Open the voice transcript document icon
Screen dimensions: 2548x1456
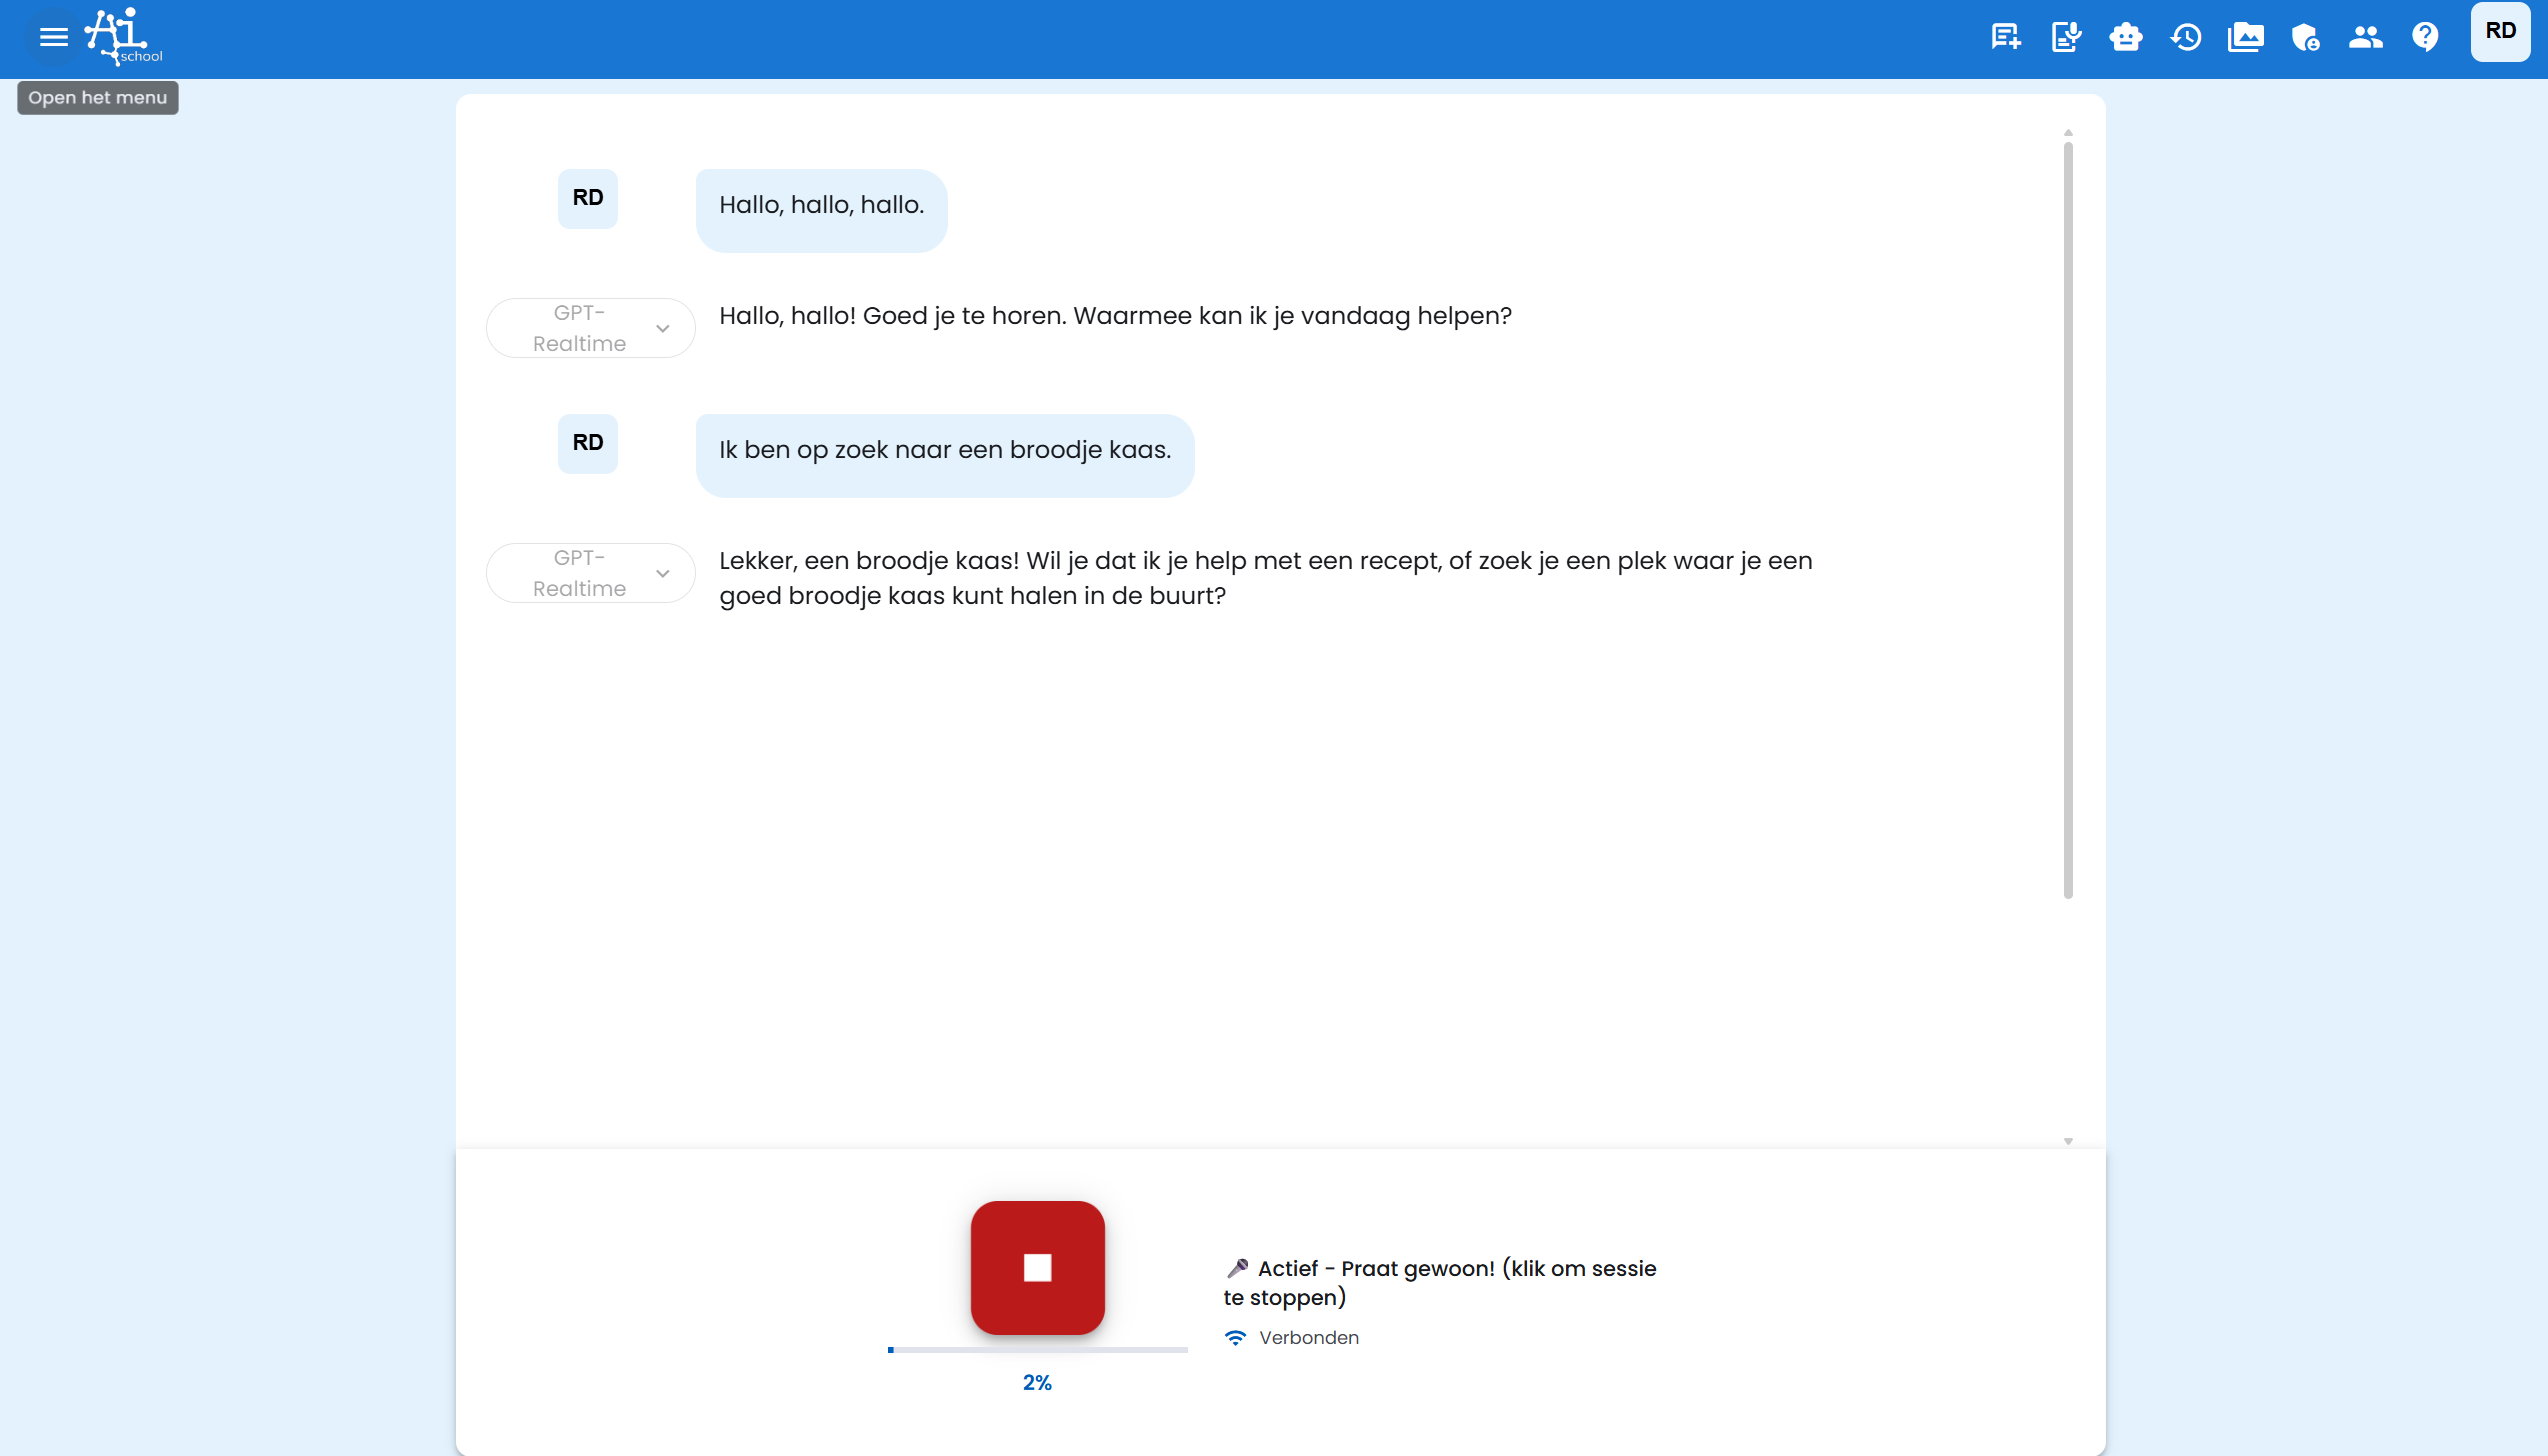(x=2065, y=37)
